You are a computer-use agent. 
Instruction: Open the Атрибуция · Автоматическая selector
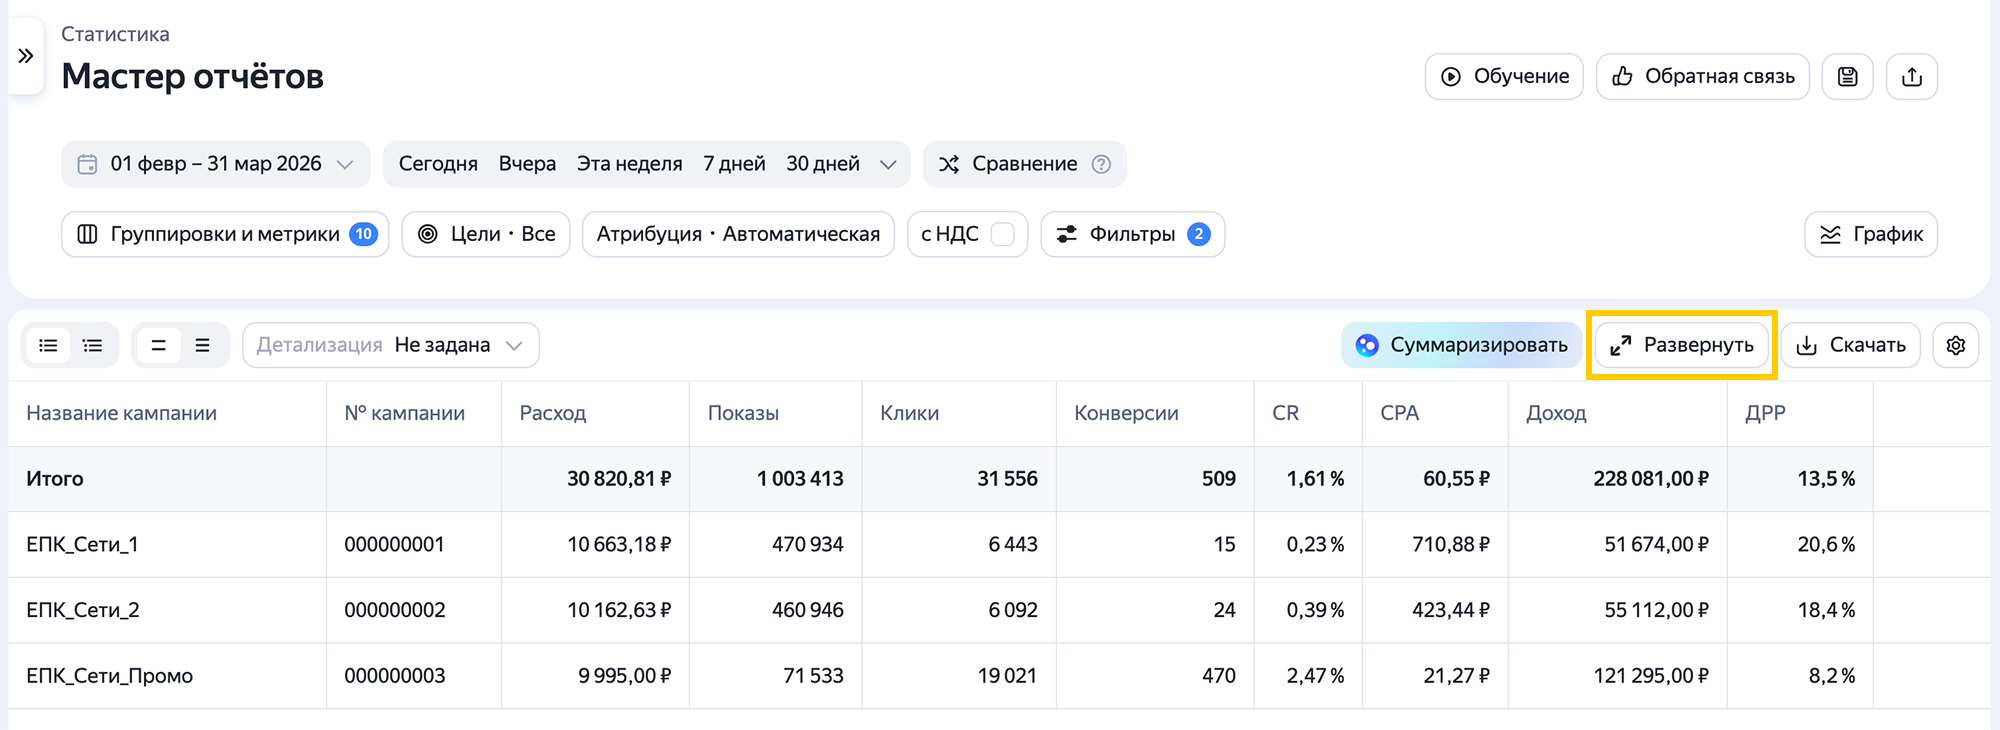point(738,234)
